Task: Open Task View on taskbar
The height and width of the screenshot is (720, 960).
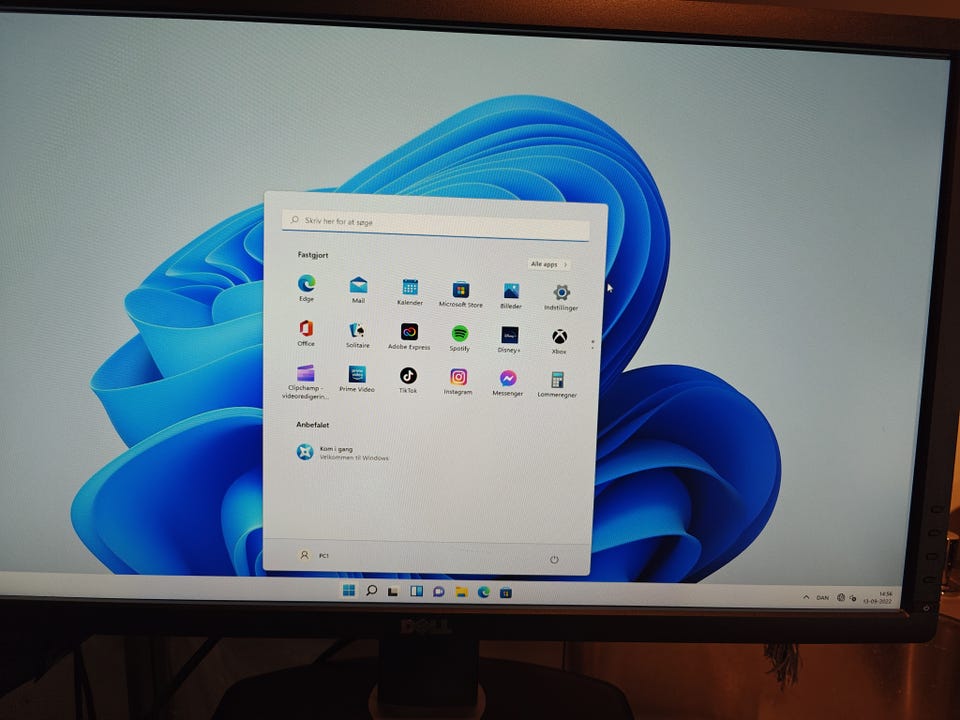Action: point(393,591)
